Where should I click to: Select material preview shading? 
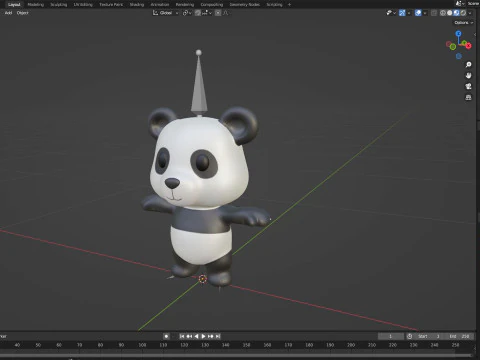tap(456, 13)
